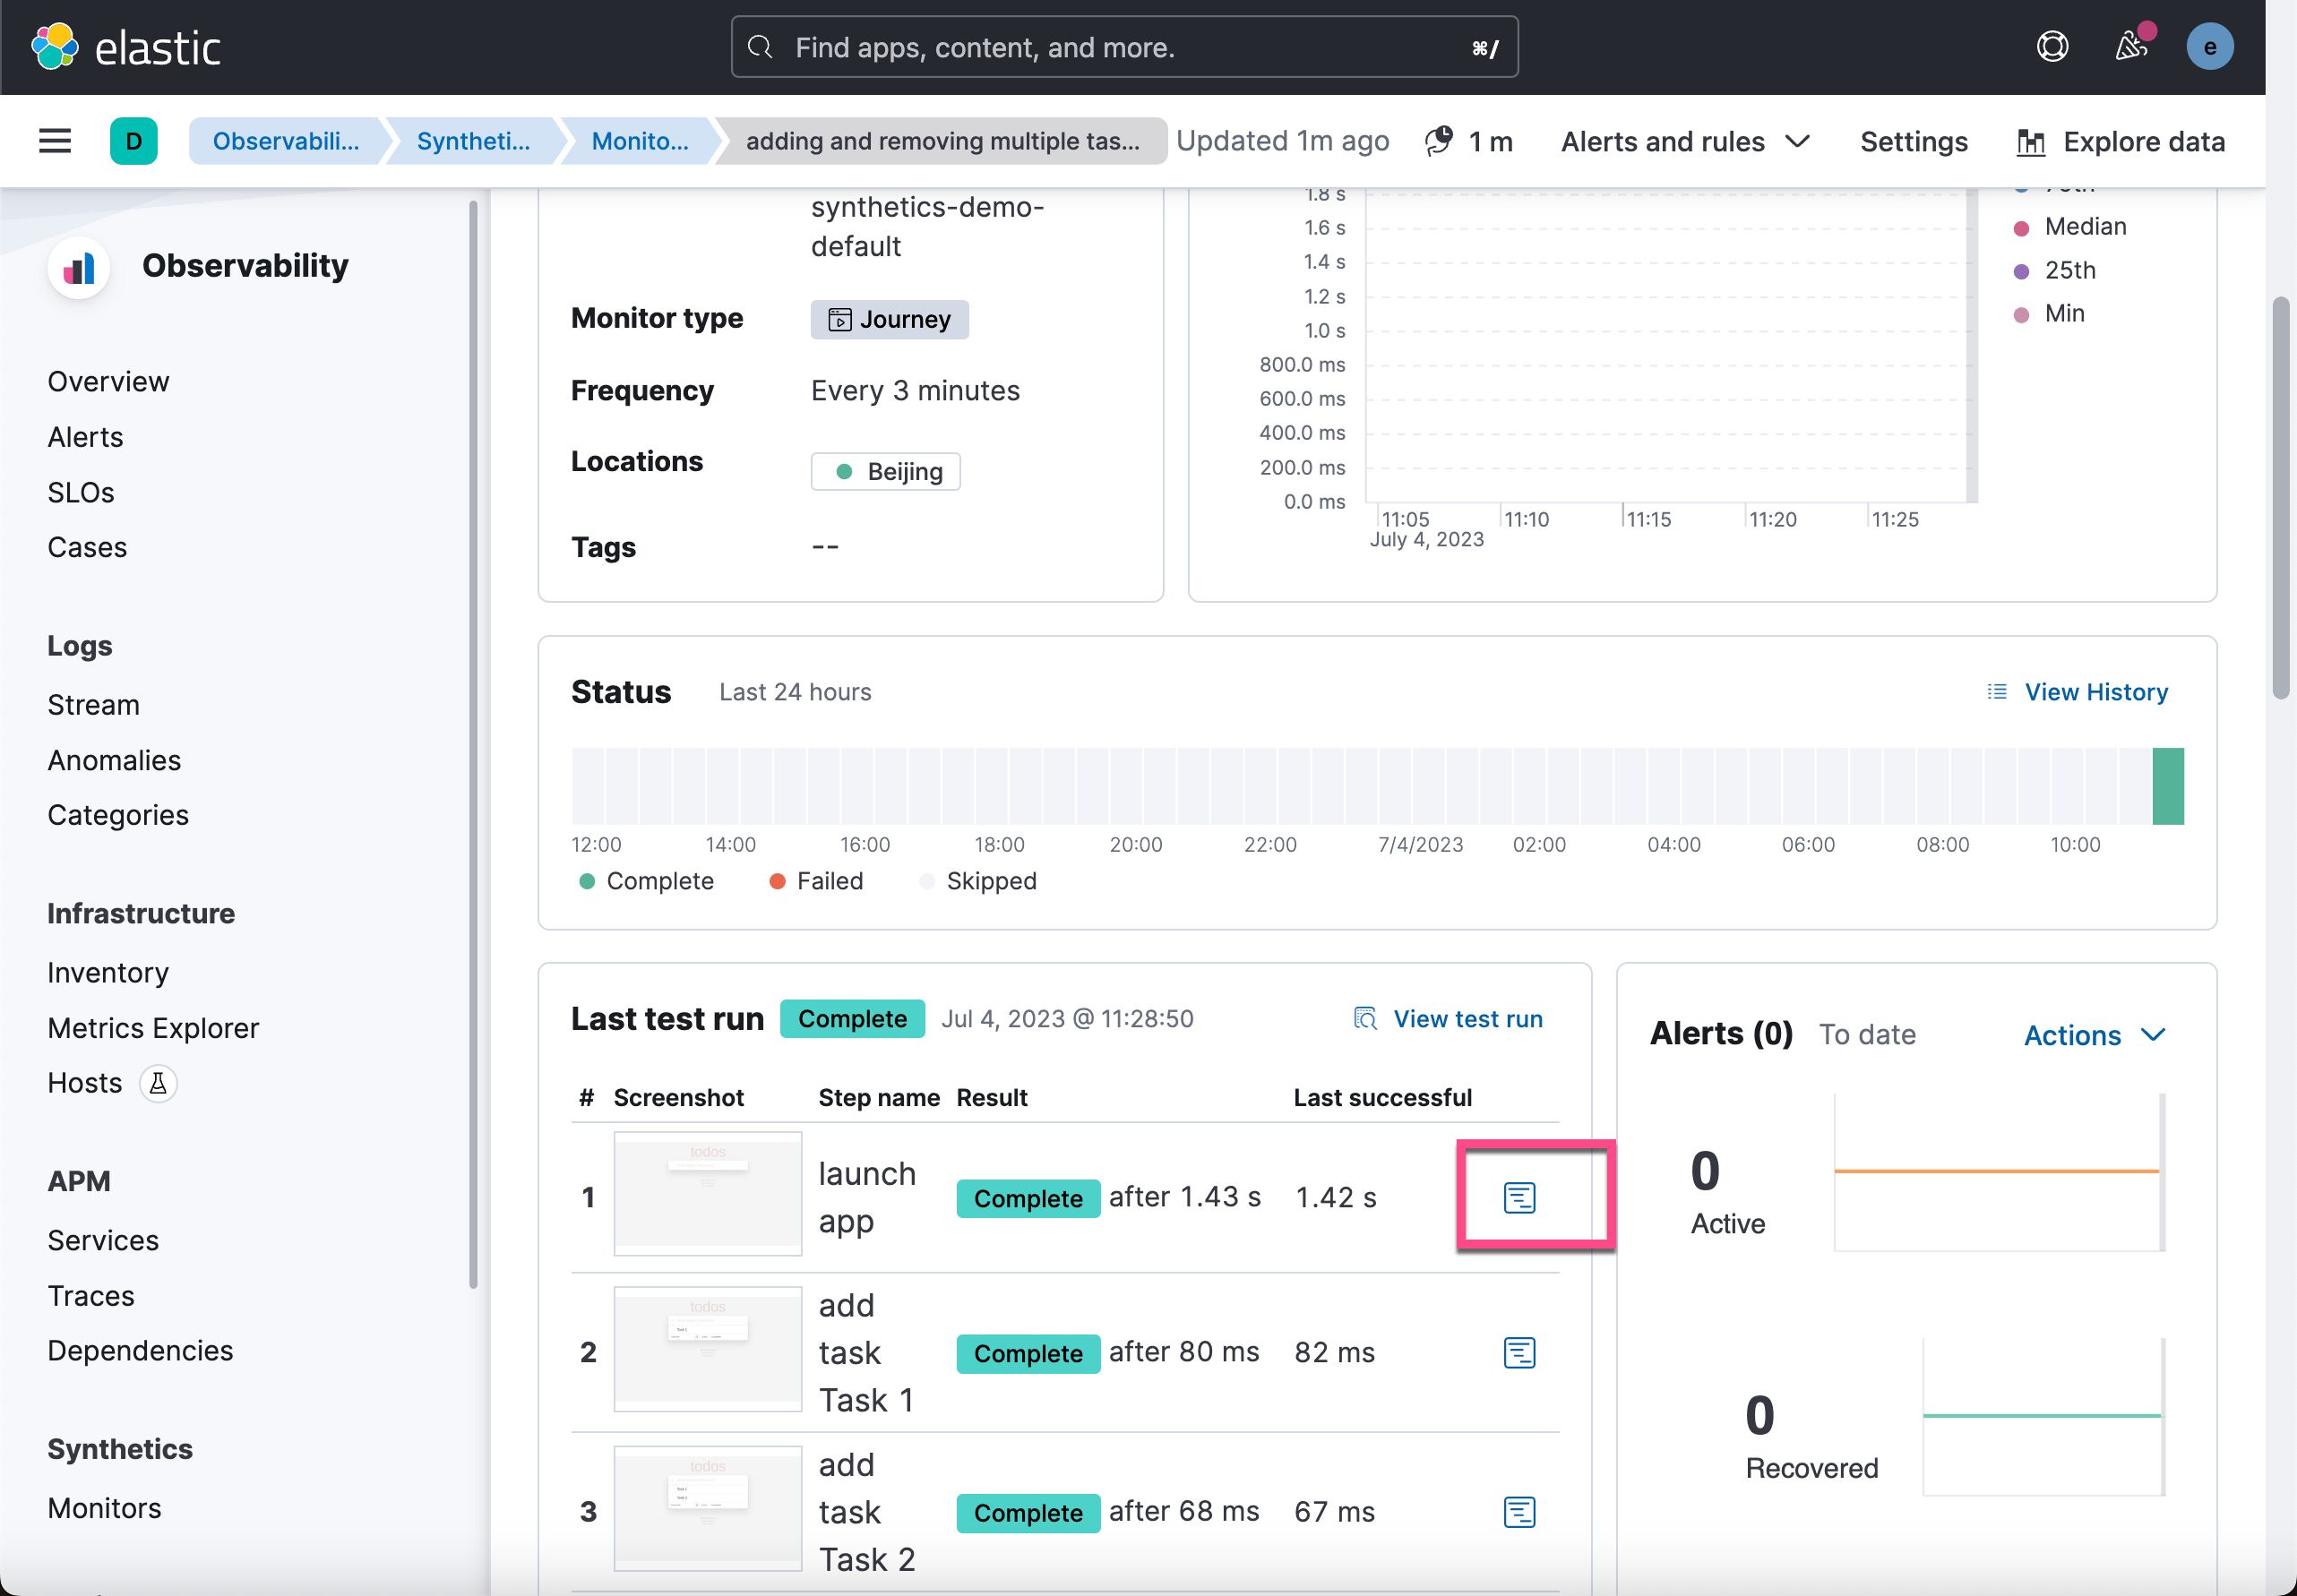Toggle Failed in the status legend
This screenshot has width=2297, height=1596.
pyautogui.click(x=816, y=881)
